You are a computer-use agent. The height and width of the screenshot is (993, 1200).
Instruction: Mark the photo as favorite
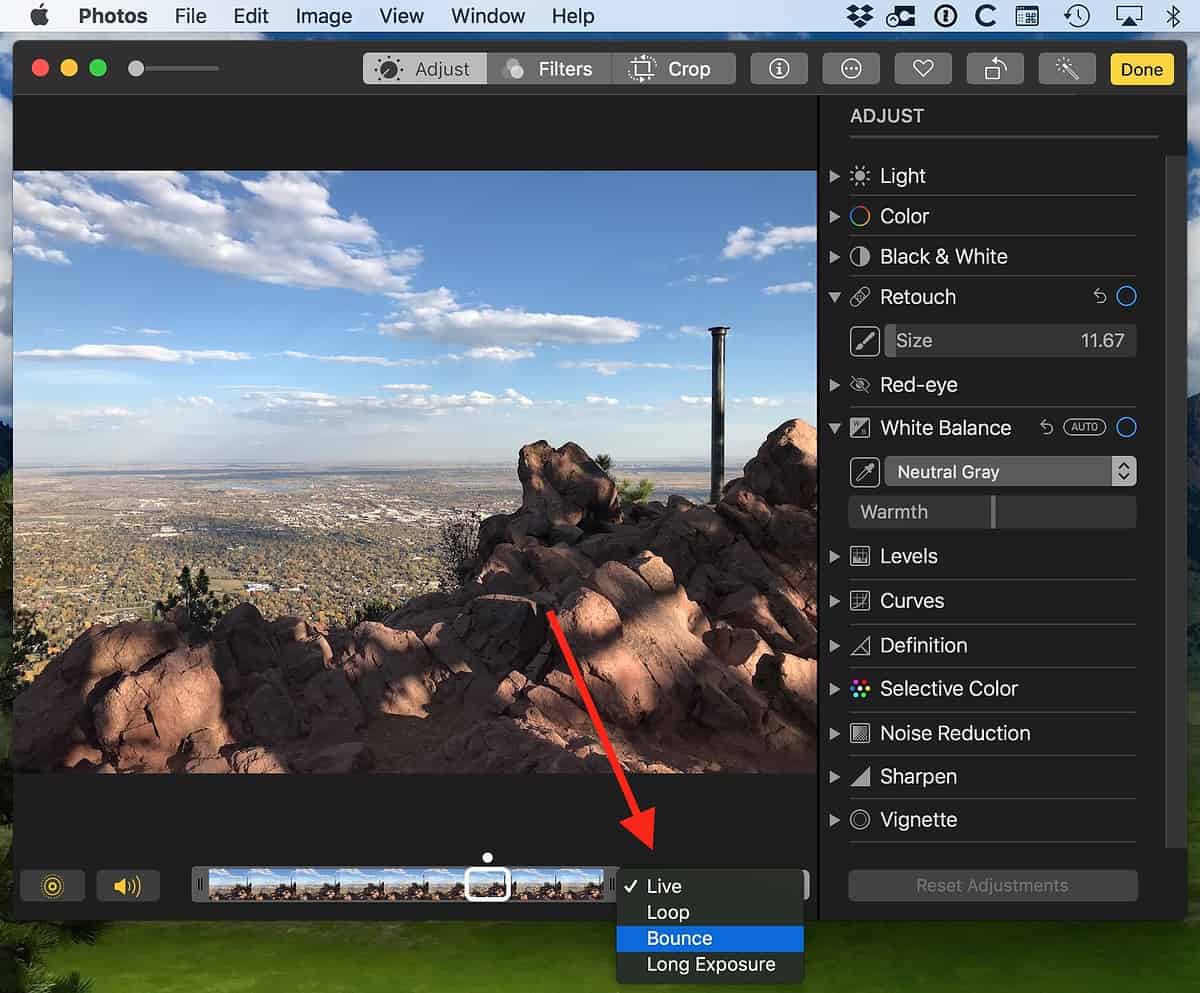923,68
